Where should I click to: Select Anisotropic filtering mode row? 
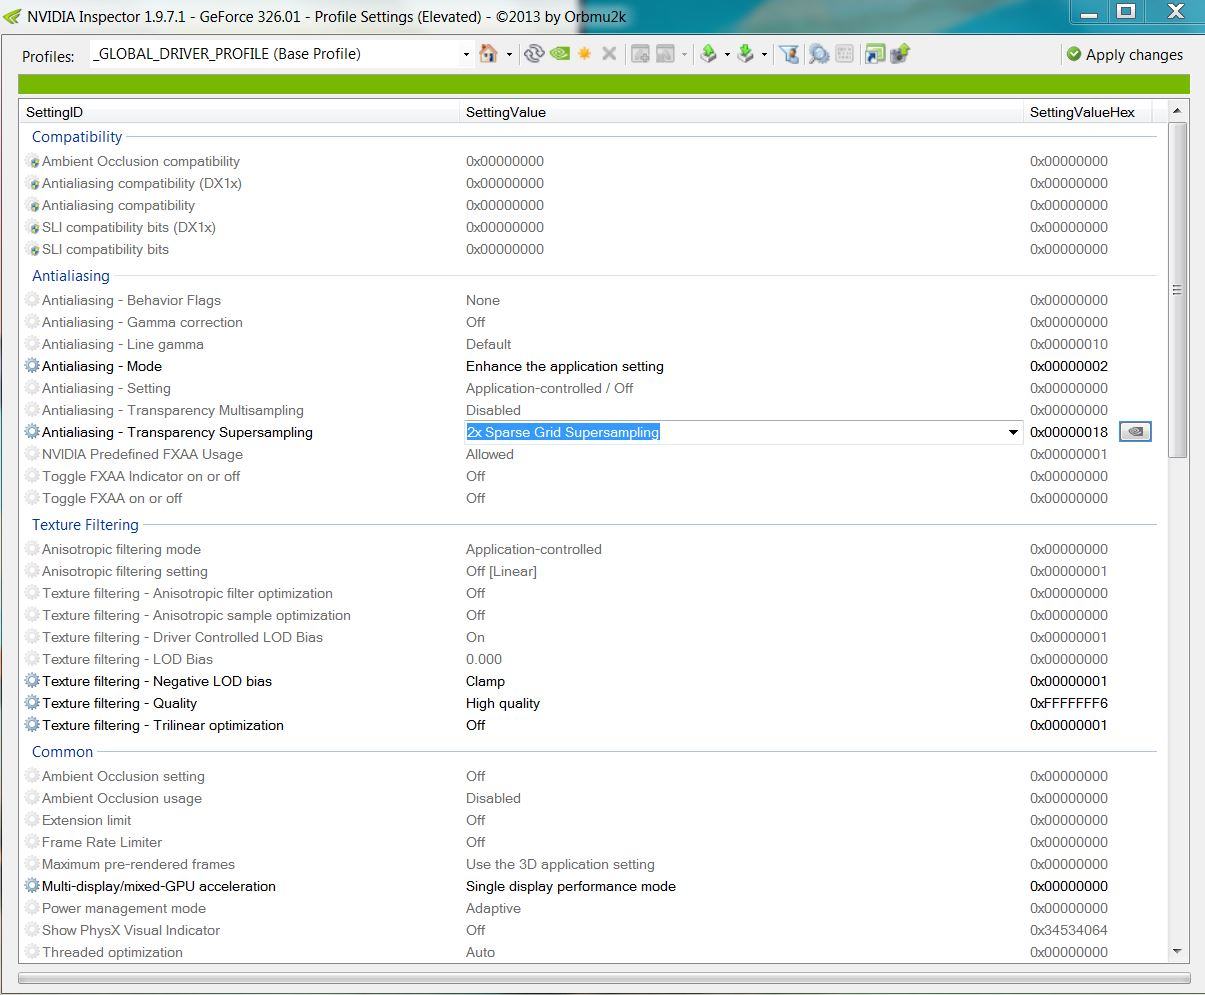pos(588,549)
